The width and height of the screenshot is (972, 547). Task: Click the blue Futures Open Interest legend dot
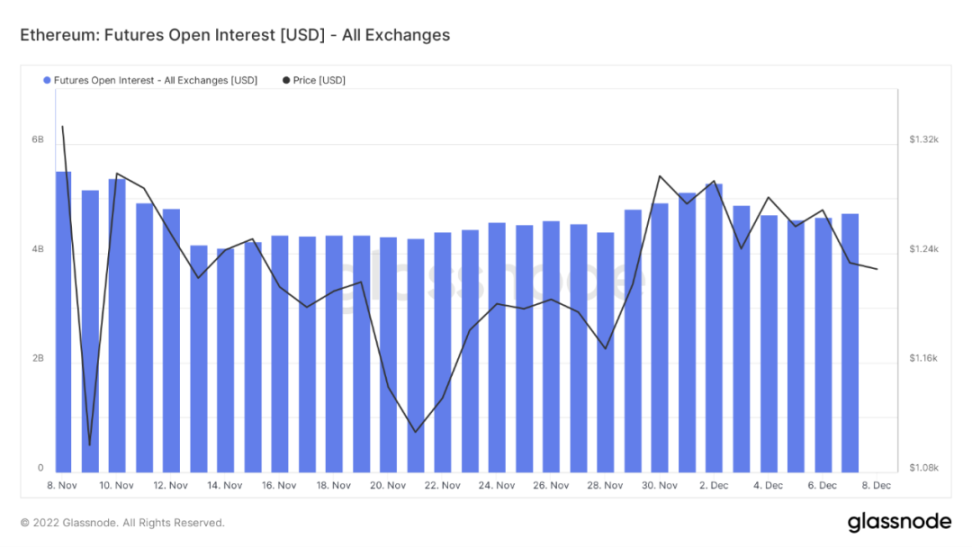point(46,80)
